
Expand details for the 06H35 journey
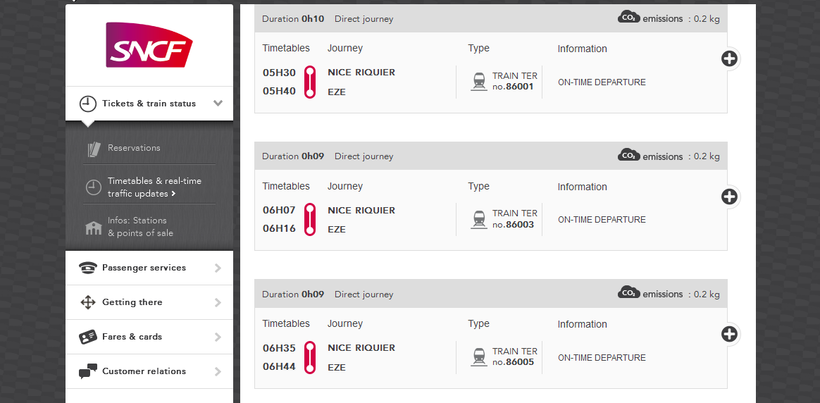point(729,334)
